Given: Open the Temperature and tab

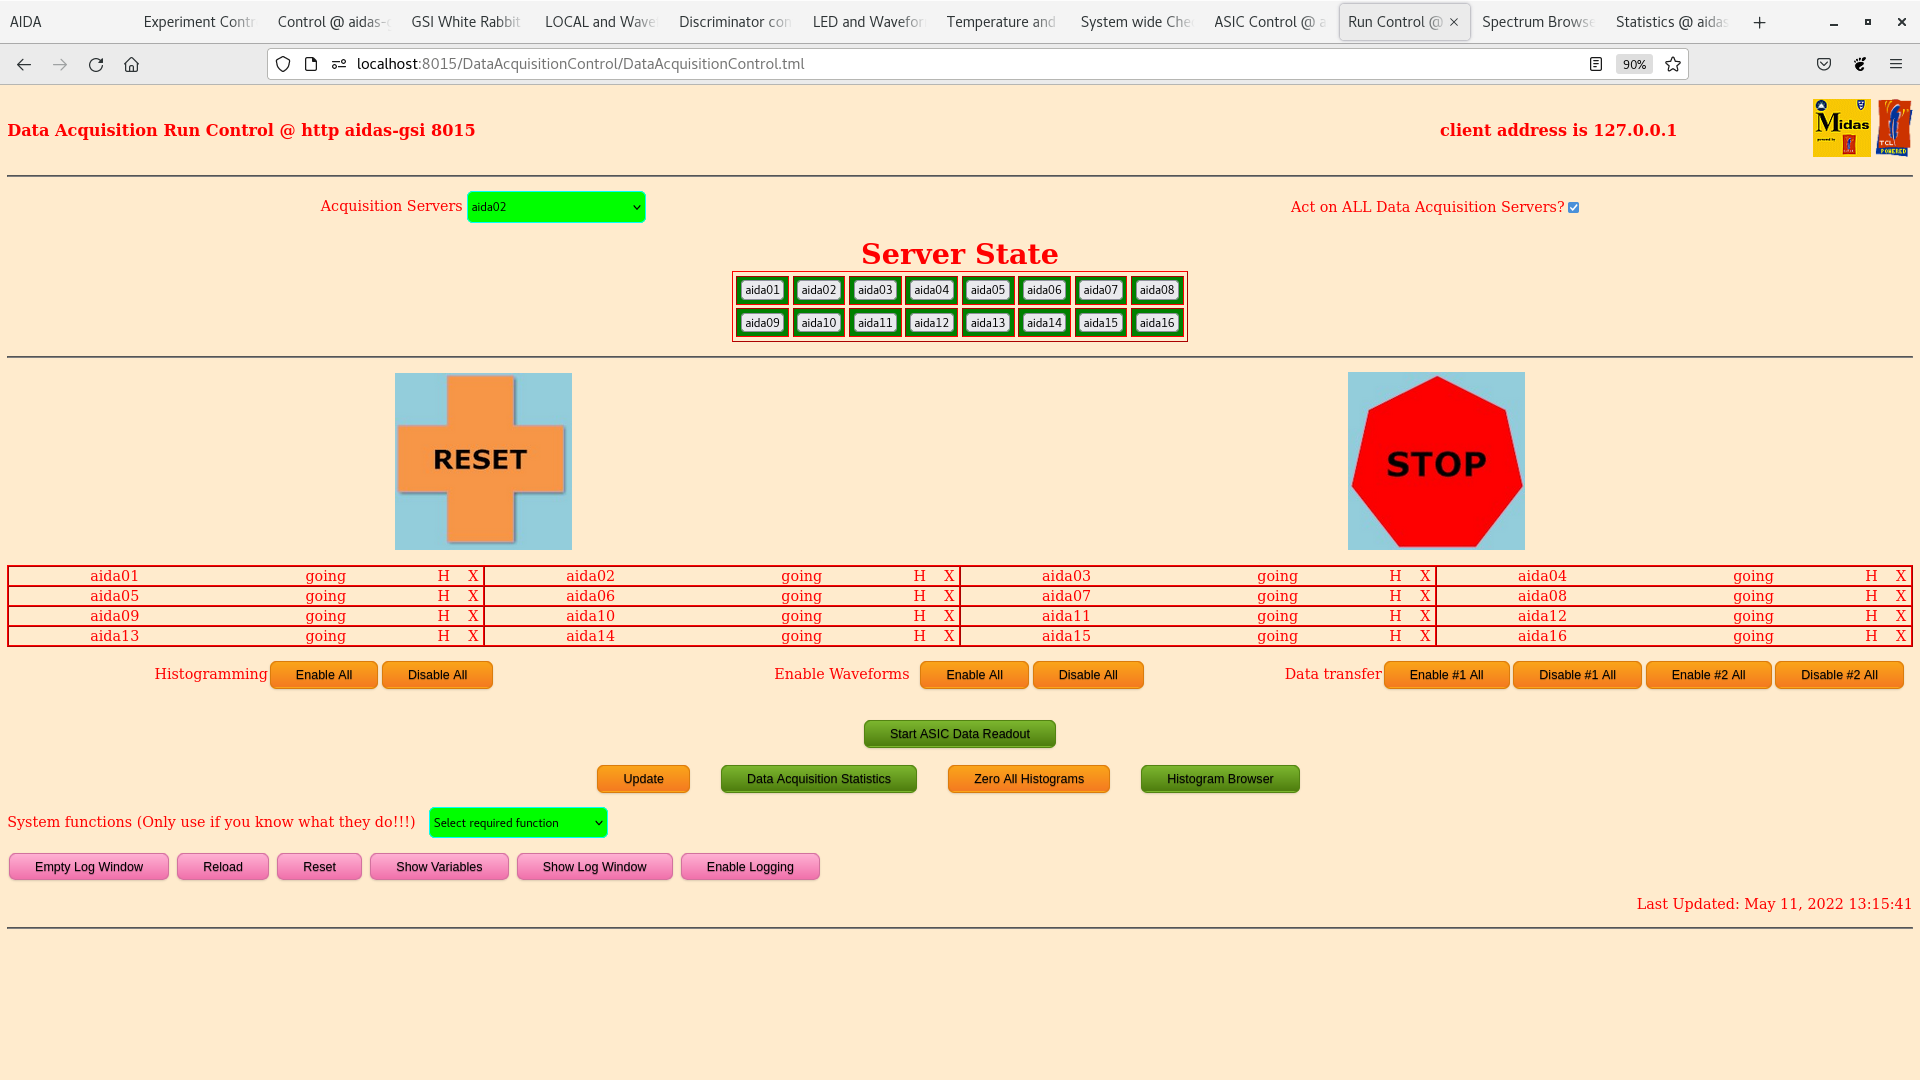Looking at the screenshot, I should pos(1001,22).
